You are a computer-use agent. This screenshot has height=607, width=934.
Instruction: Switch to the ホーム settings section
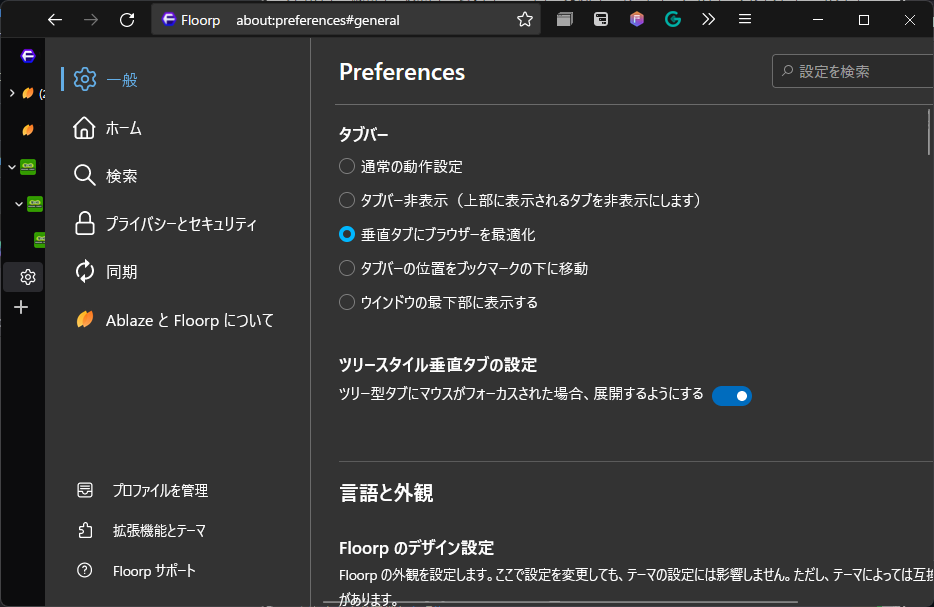(124, 127)
